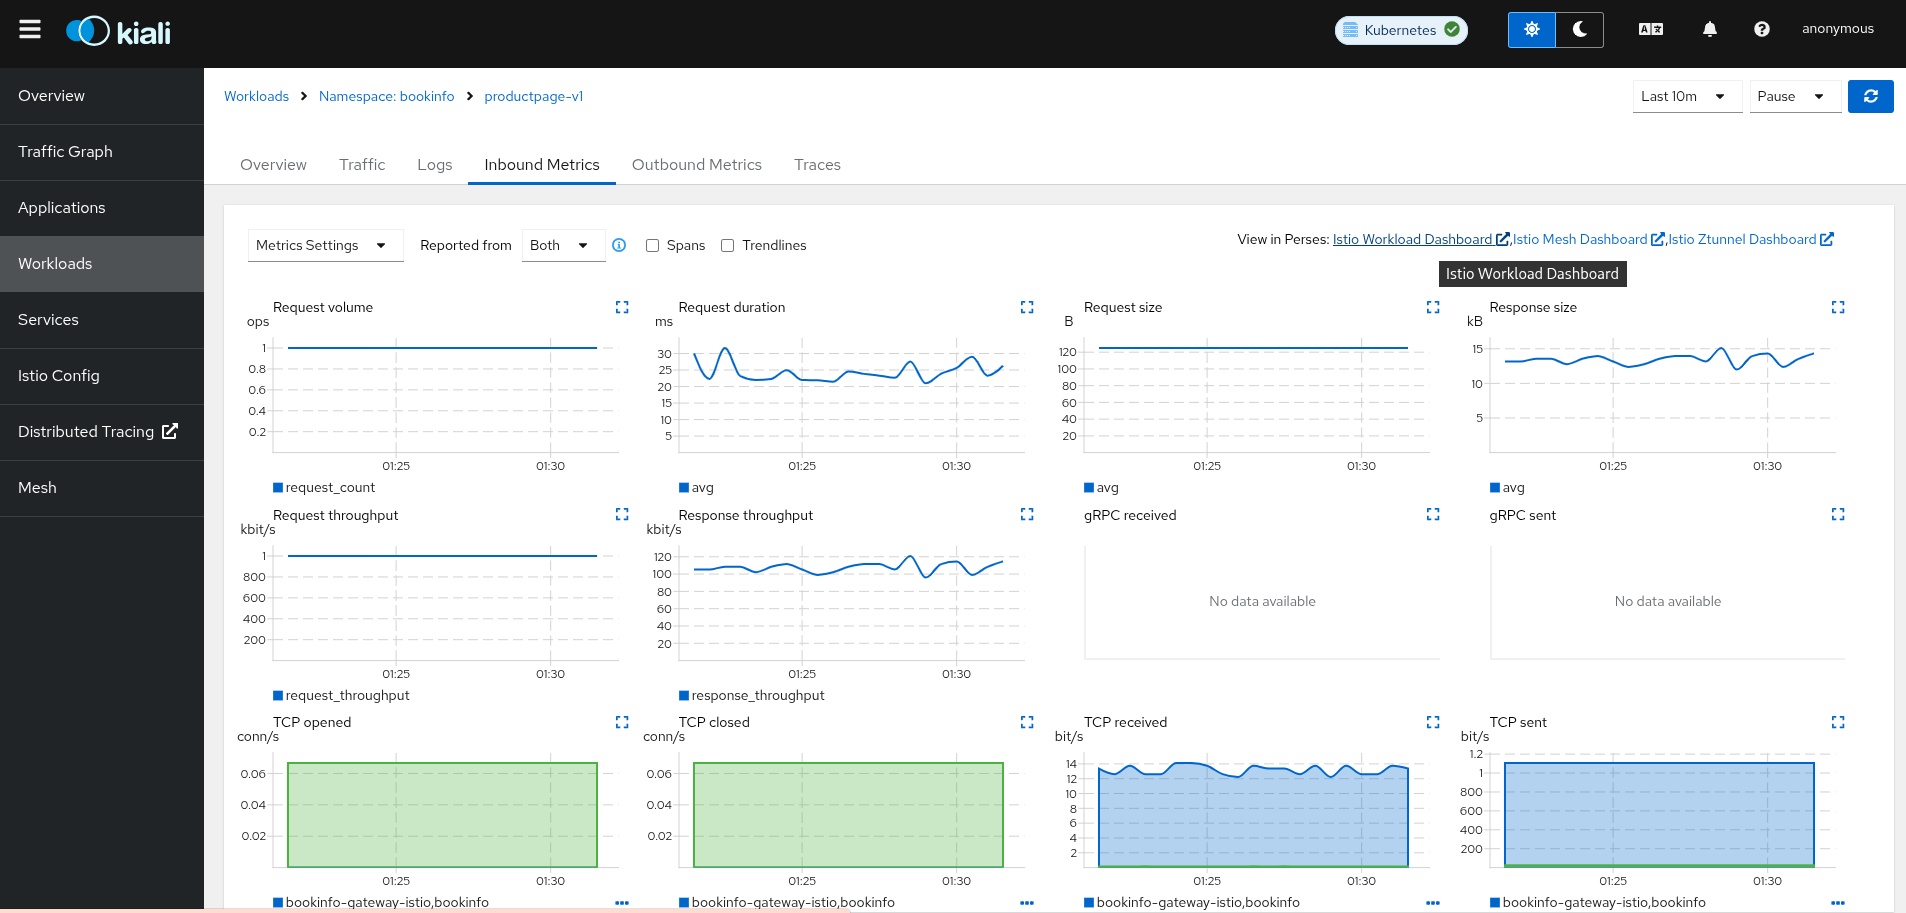
Task: Open the Metrics Settings dropdown
Action: [324, 246]
